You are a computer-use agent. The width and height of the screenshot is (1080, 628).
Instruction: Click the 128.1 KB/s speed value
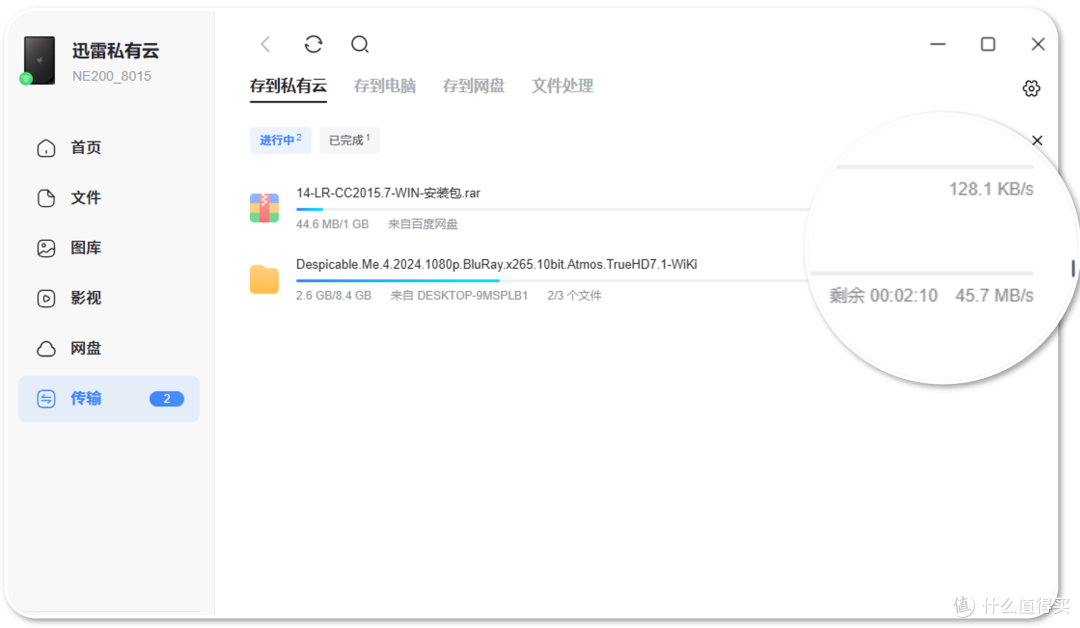coord(991,189)
